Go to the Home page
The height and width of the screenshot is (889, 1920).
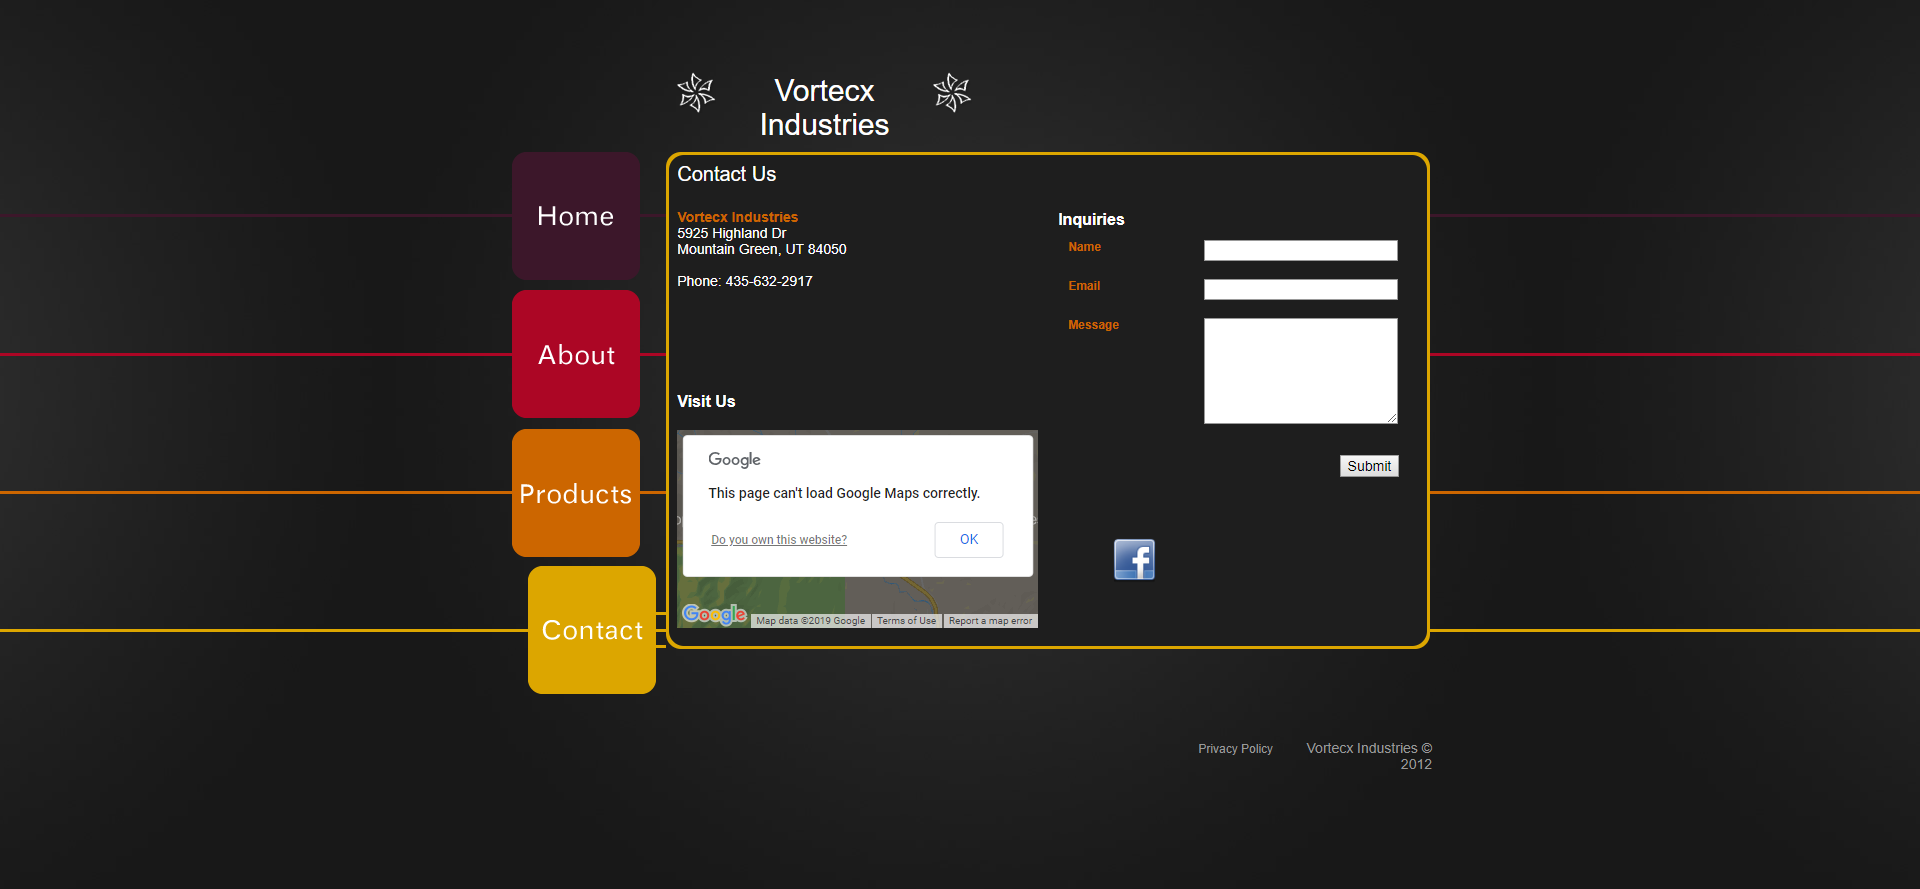pyautogui.click(x=576, y=216)
